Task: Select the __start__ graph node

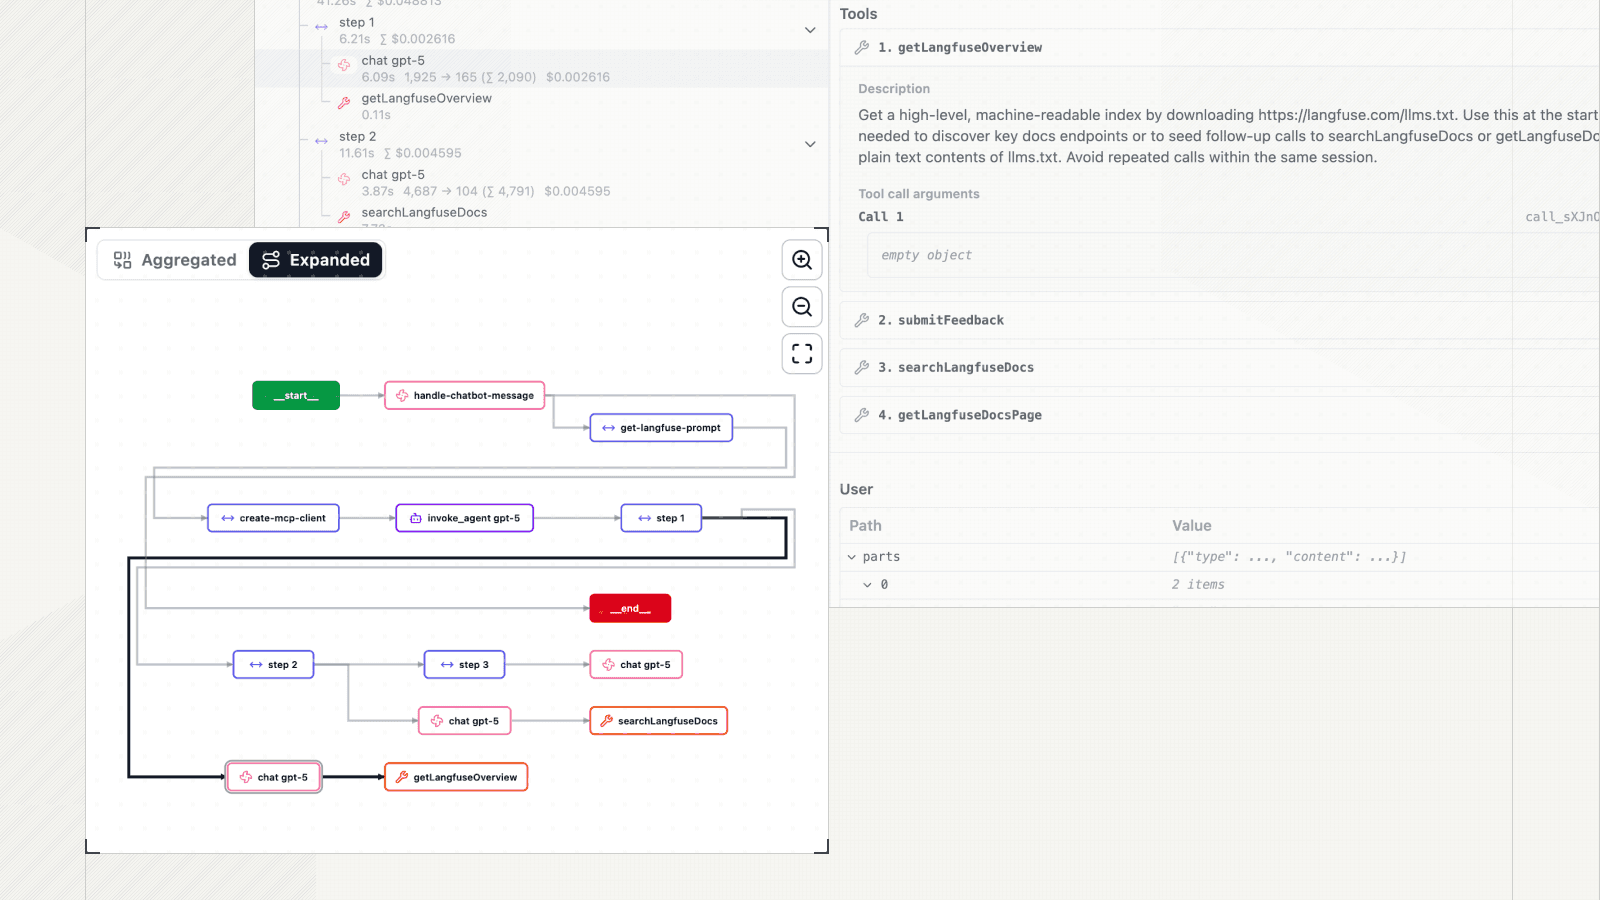Action: [x=296, y=396]
